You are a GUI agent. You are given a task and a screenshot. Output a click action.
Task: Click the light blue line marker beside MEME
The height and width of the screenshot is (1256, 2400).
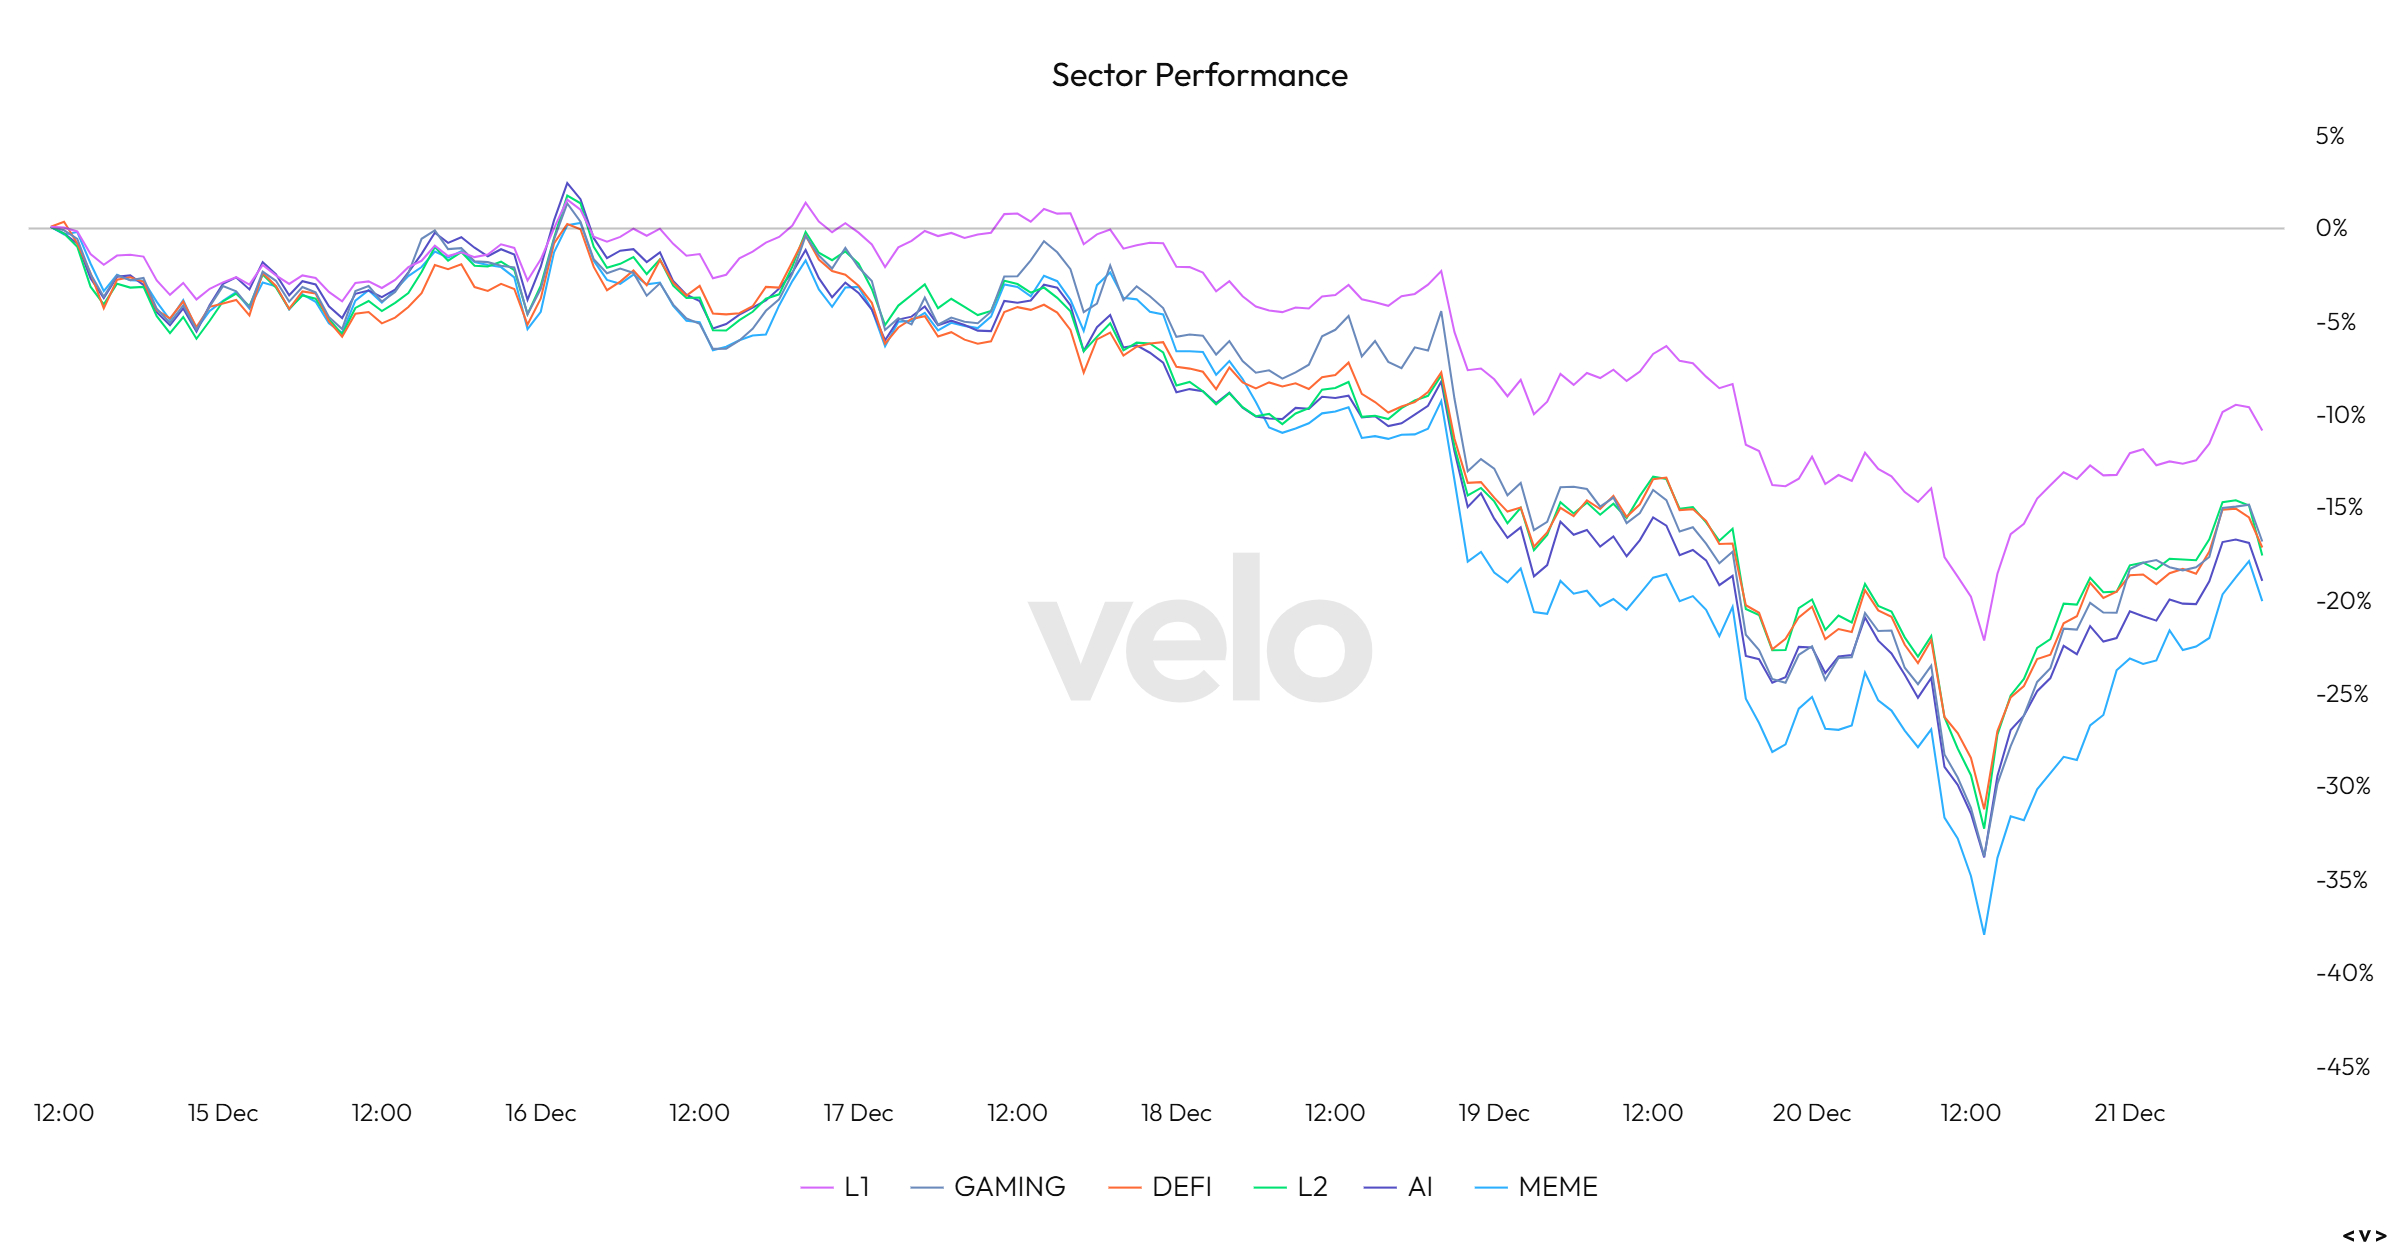(1490, 1188)
